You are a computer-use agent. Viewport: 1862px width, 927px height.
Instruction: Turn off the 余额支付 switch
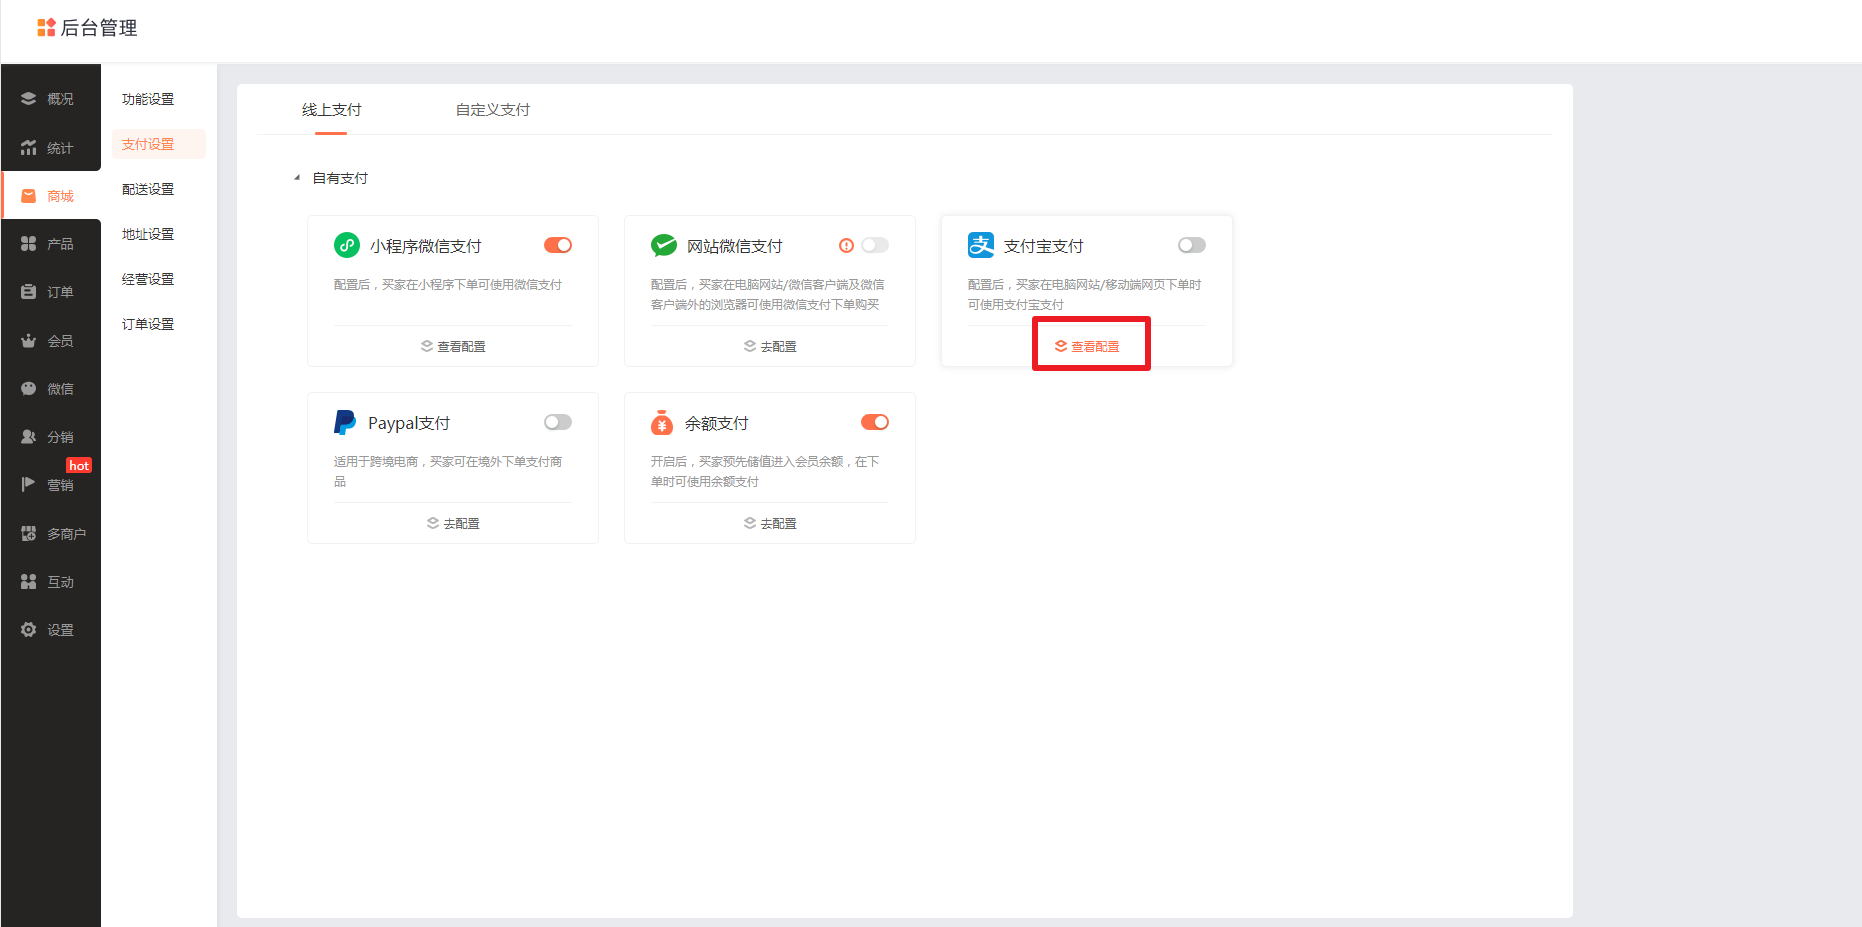875,422
